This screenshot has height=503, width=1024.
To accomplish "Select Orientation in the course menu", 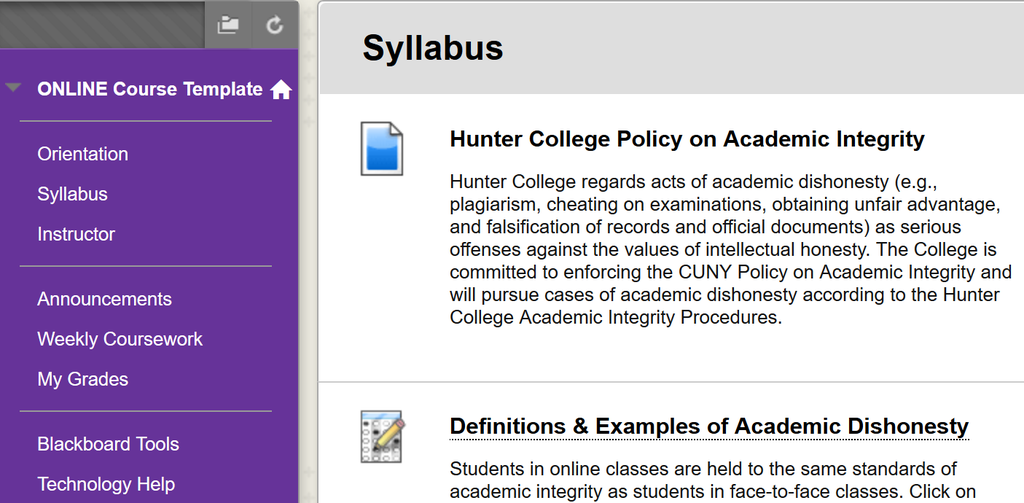I will pos(83,154).
